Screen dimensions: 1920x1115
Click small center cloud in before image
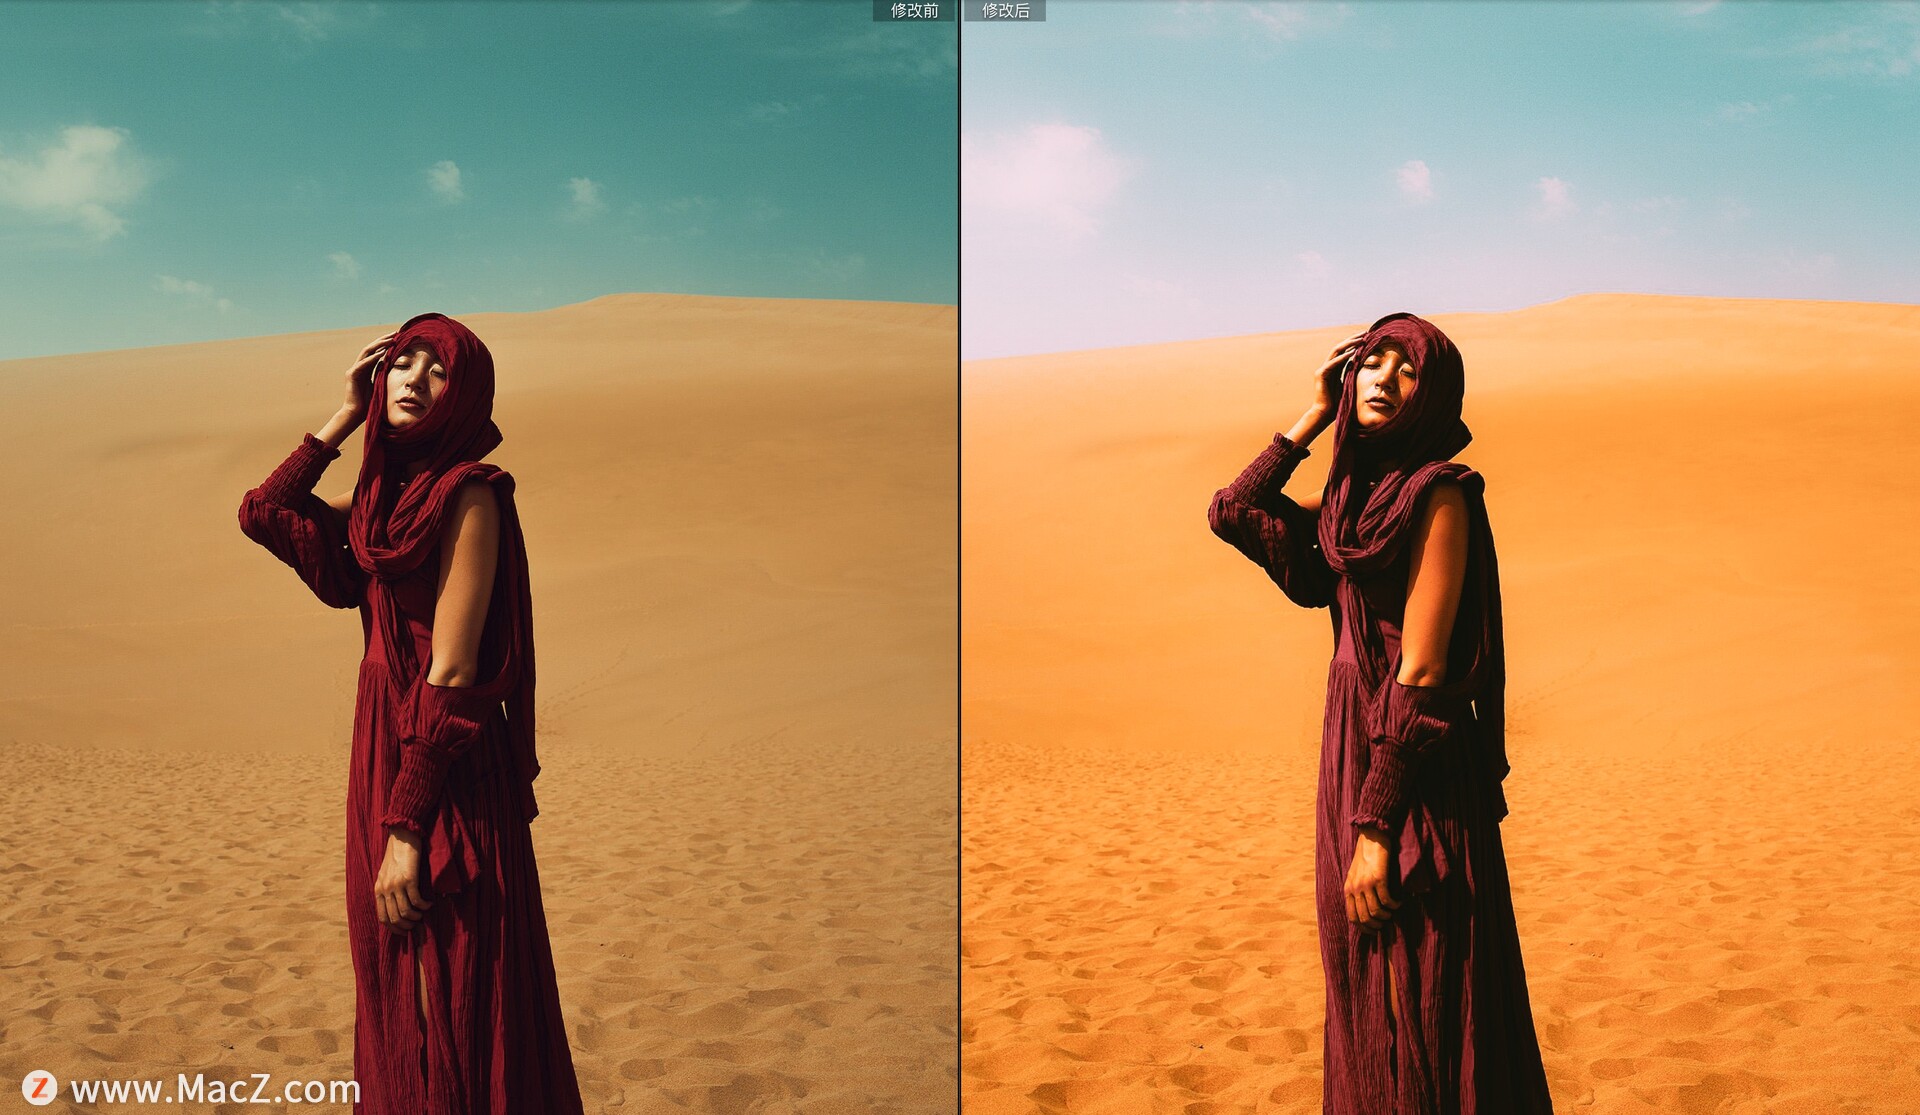point(445,180)
